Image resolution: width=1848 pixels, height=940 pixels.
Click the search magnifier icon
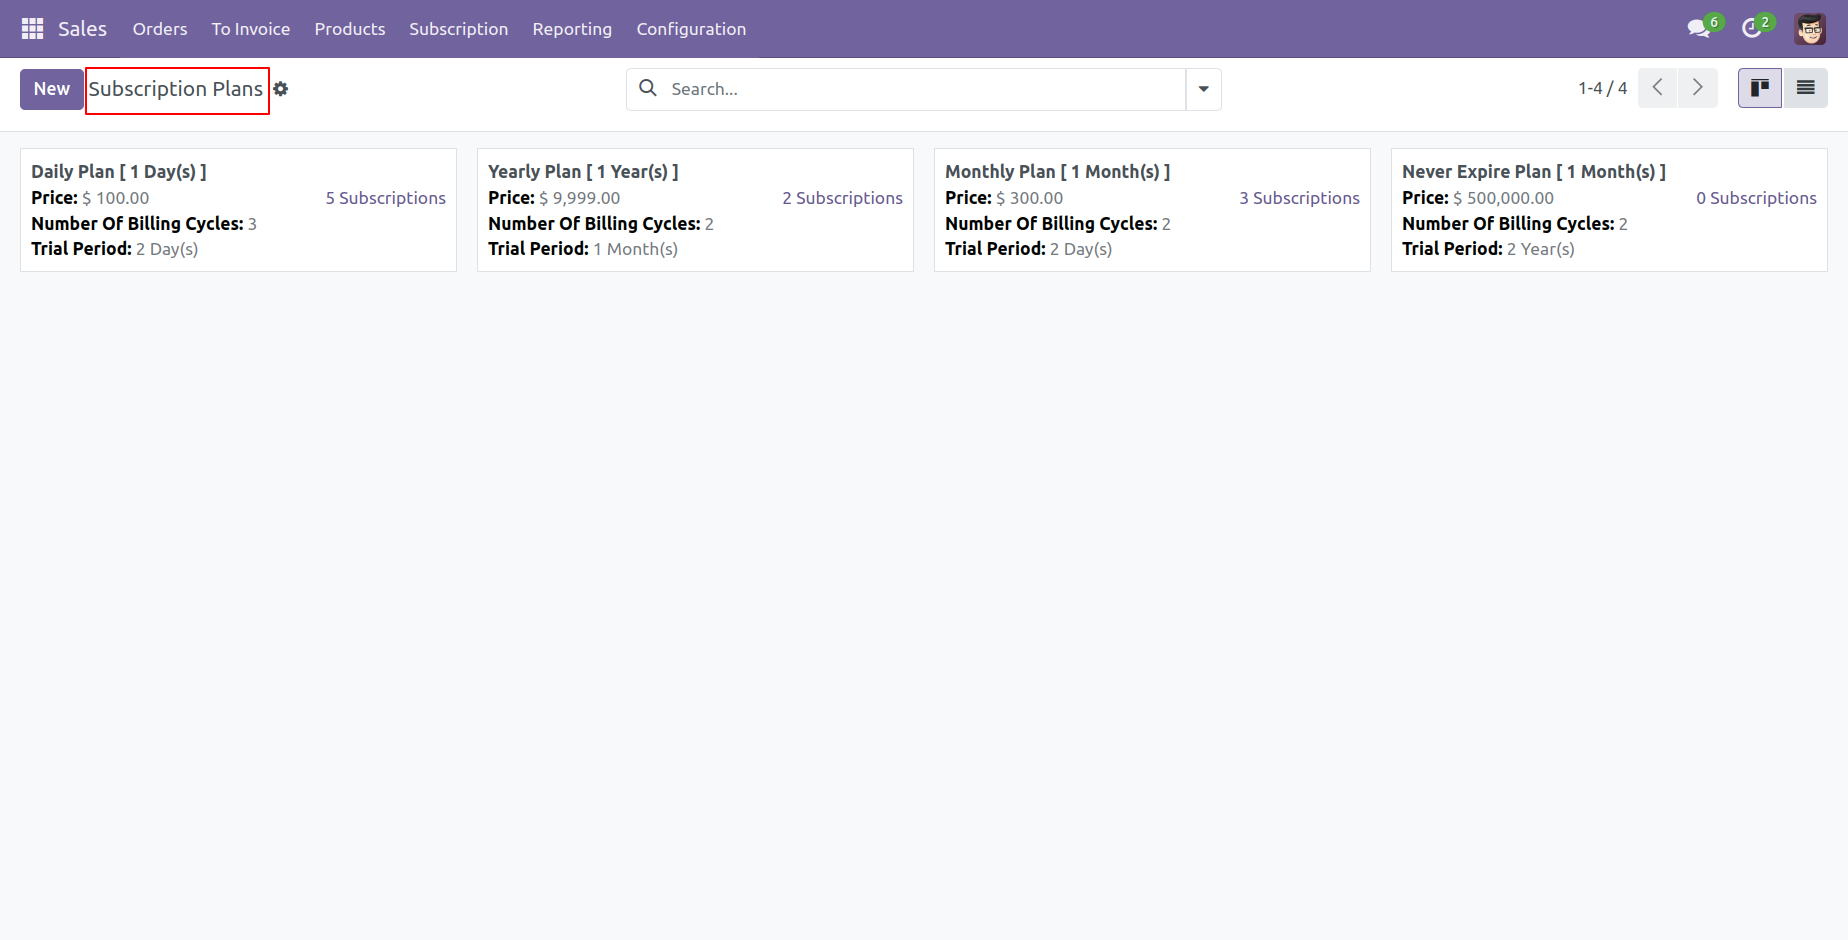click(x=648, y=88)
